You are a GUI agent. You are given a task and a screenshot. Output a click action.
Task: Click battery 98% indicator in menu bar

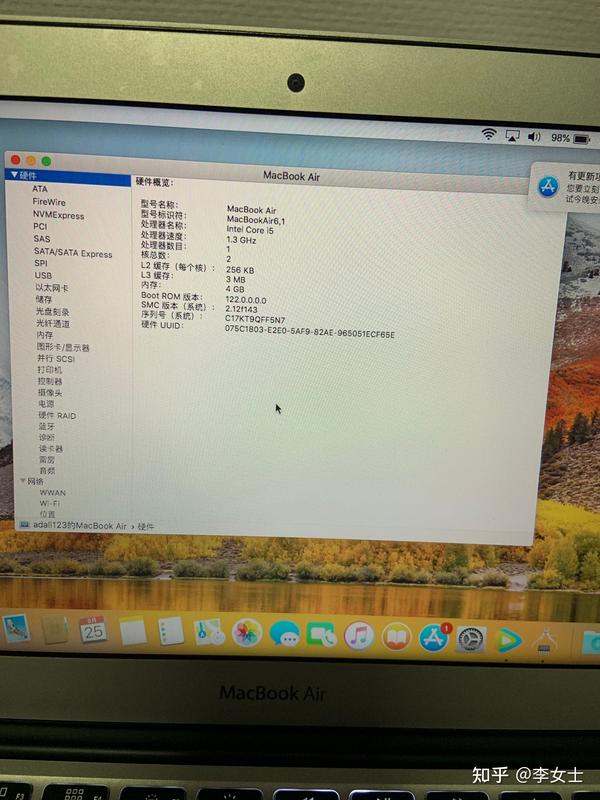coord(570,138)
